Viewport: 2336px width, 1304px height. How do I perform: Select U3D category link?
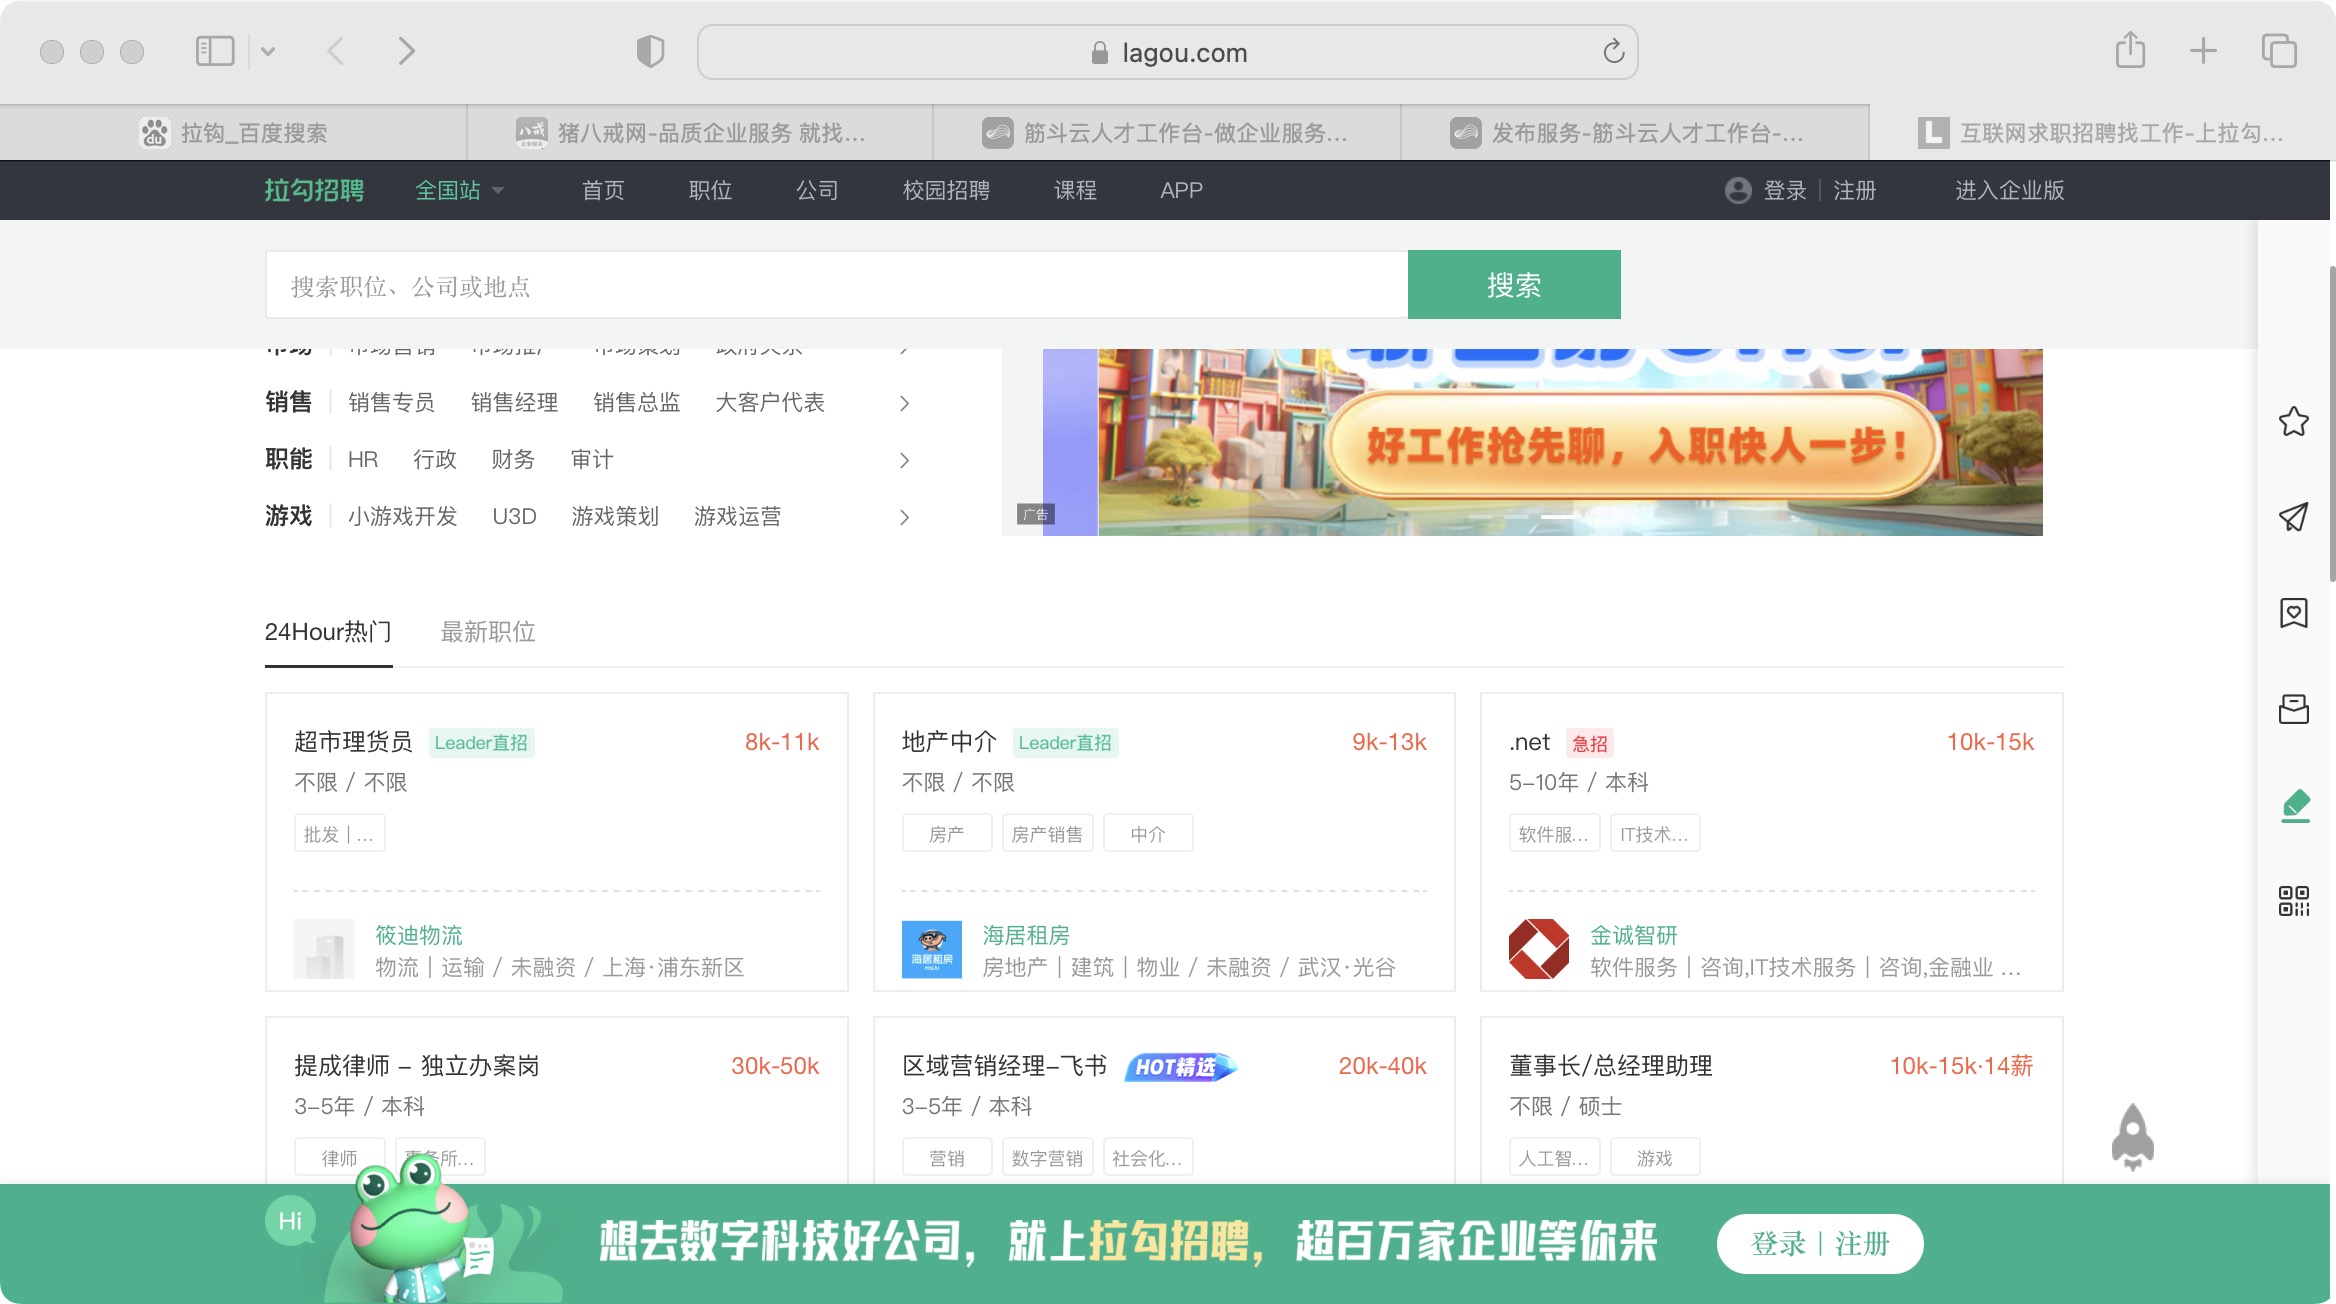514,516
